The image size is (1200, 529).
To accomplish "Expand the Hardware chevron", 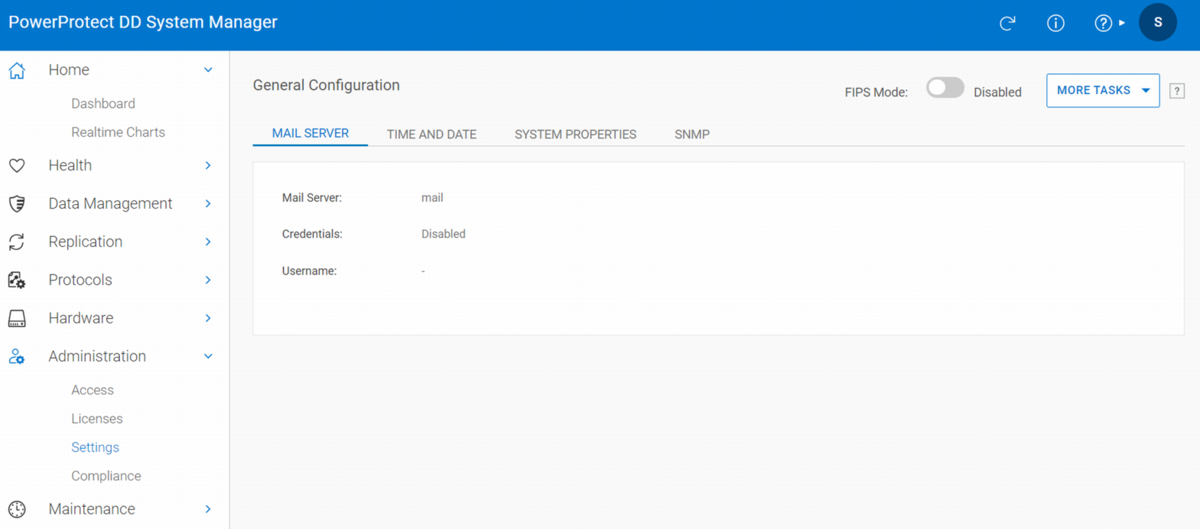I will [208, 318].
